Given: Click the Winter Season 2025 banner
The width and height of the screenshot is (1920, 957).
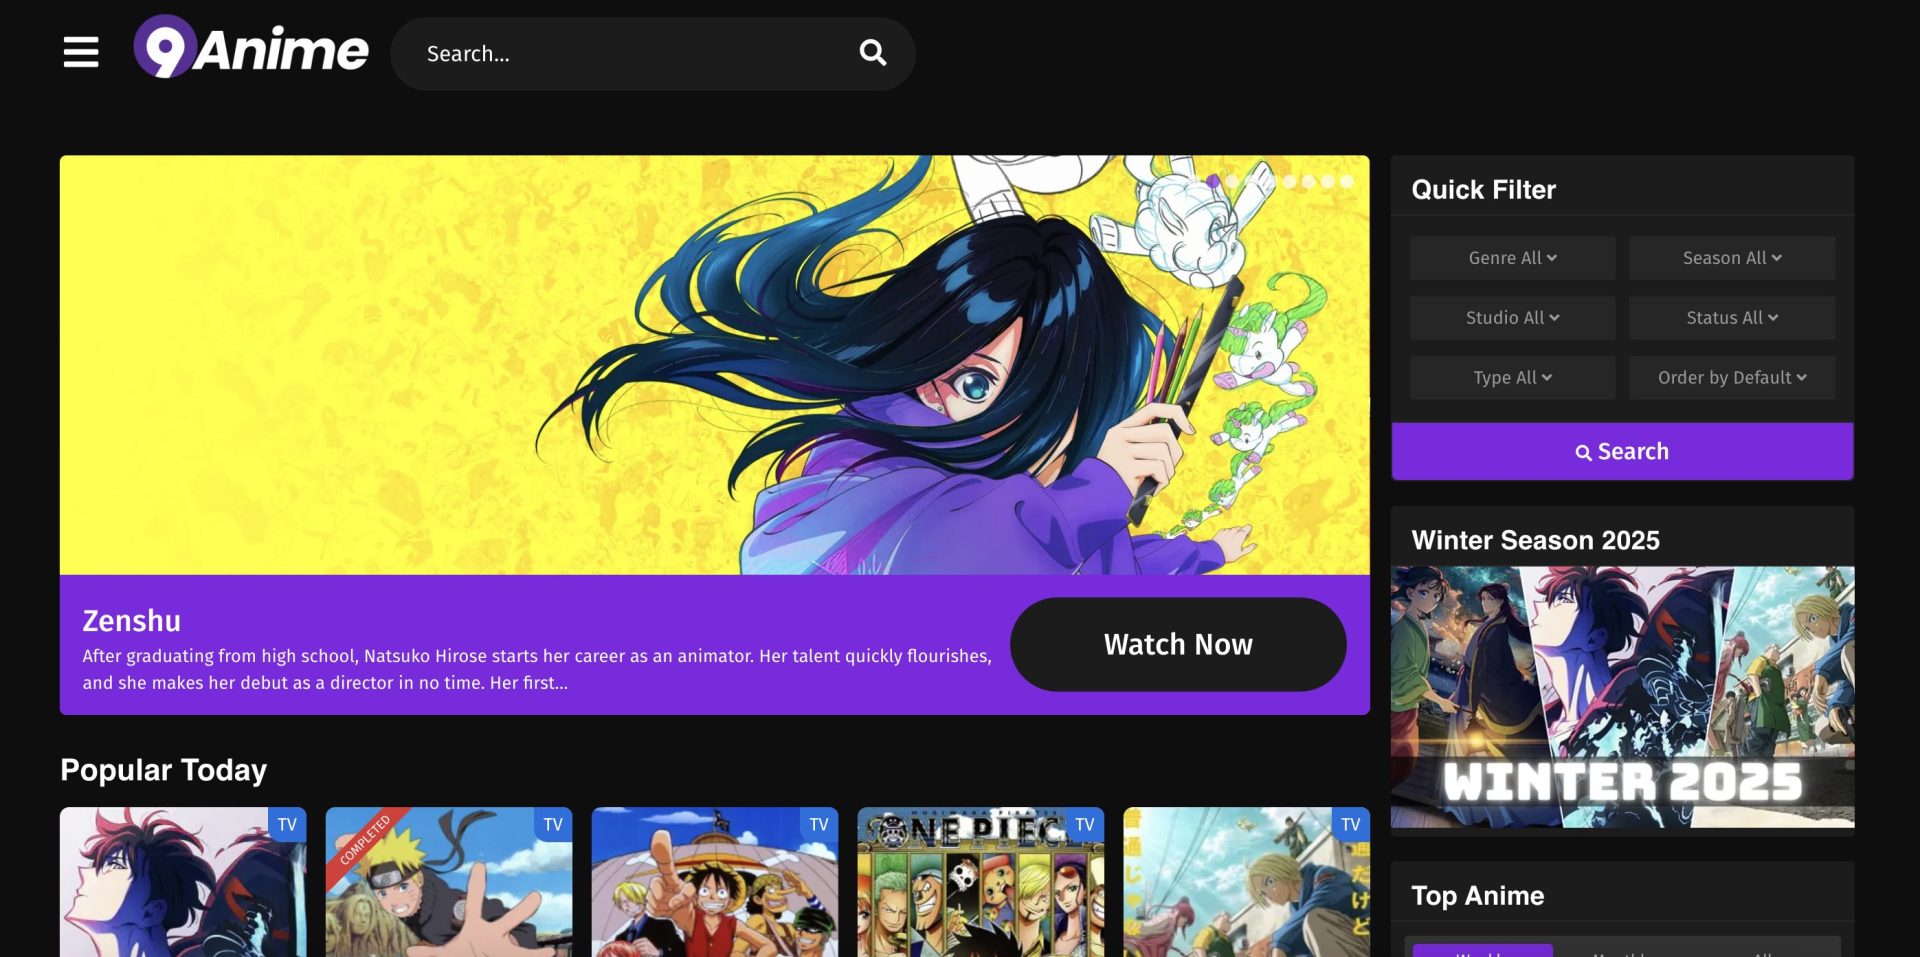Looking at the screenshot, I should click(1621, 697).
